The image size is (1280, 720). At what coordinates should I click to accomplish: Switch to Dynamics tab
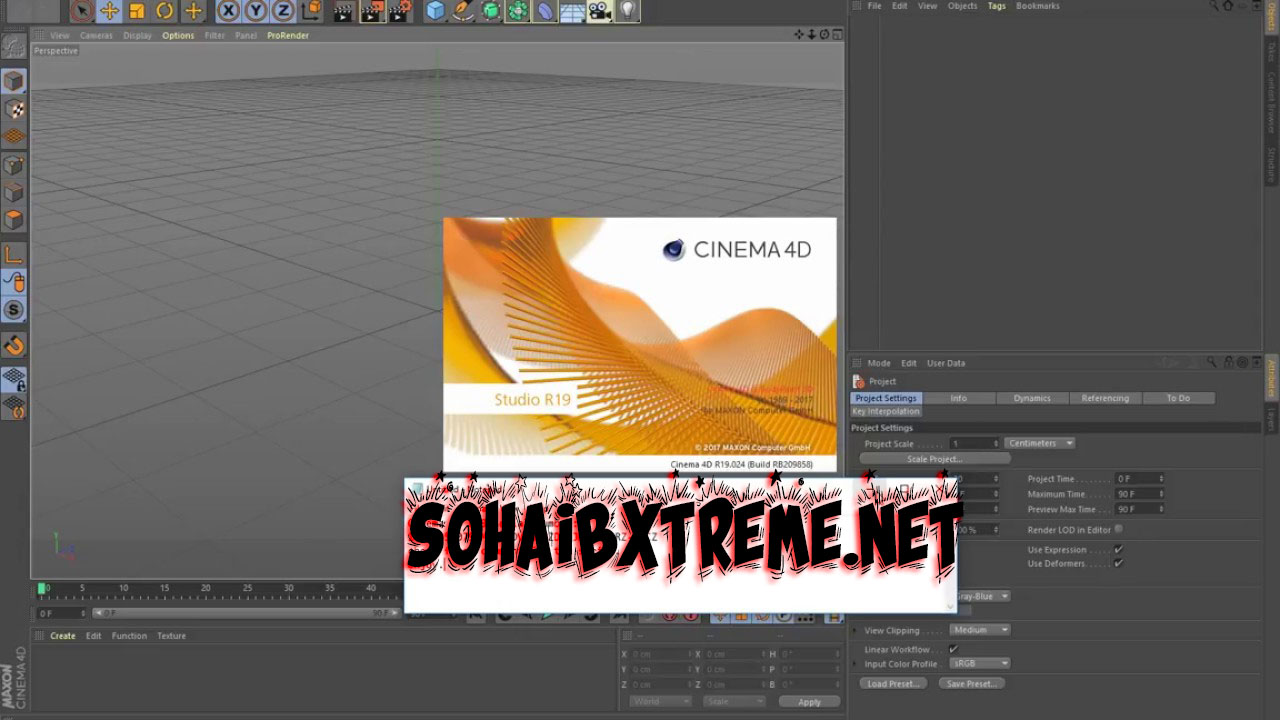pyautogui.click(x=1032, y=398)
